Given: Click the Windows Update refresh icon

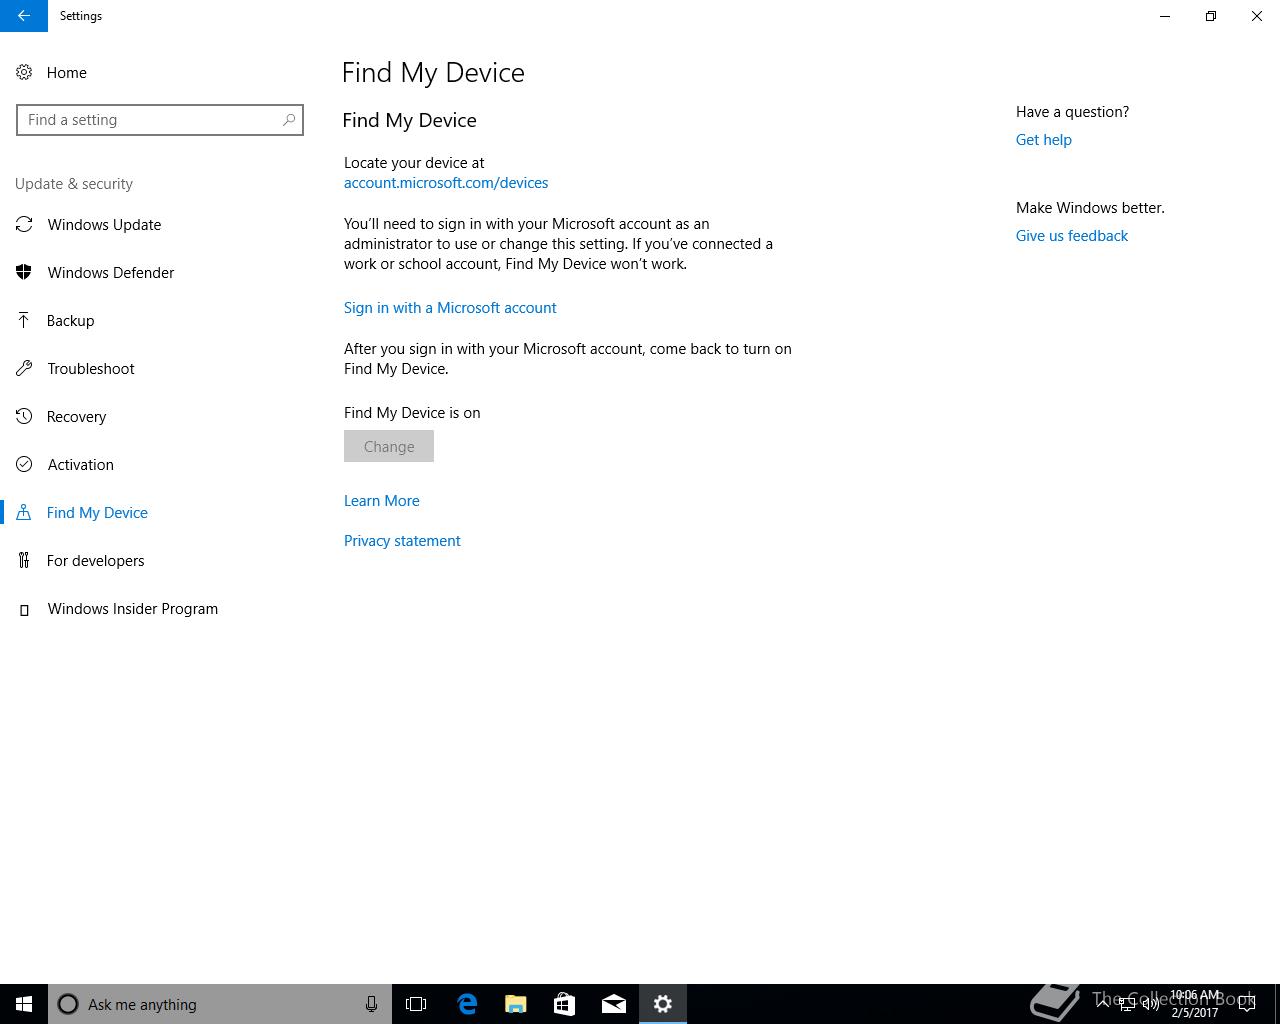Looking at the screenshot, I should 24,225.
